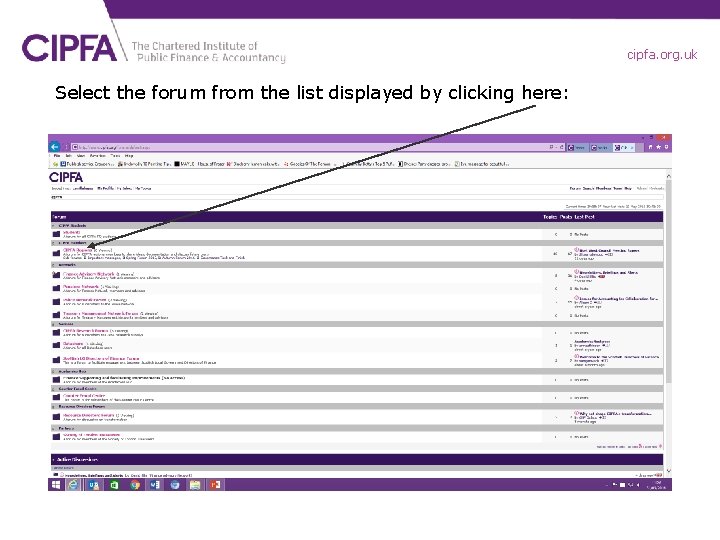
Task: Click the Posts column header
Action: point(566,217)
